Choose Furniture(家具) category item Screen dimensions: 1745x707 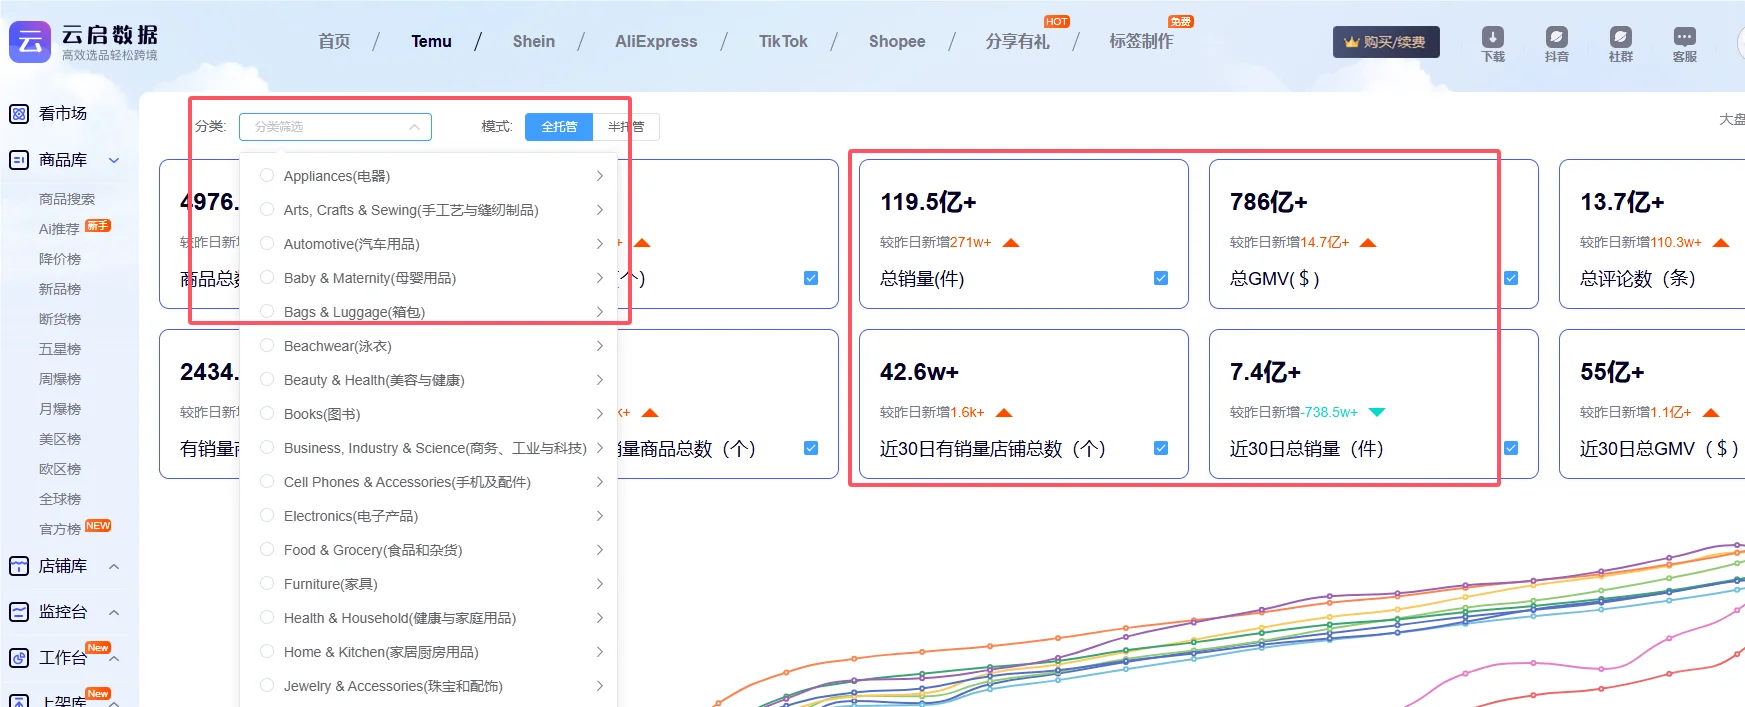[x=428, y=584]
